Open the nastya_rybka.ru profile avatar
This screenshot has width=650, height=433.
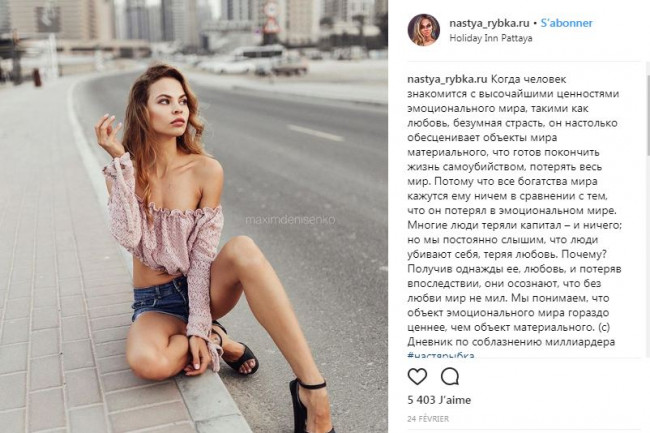coord(424,30)
